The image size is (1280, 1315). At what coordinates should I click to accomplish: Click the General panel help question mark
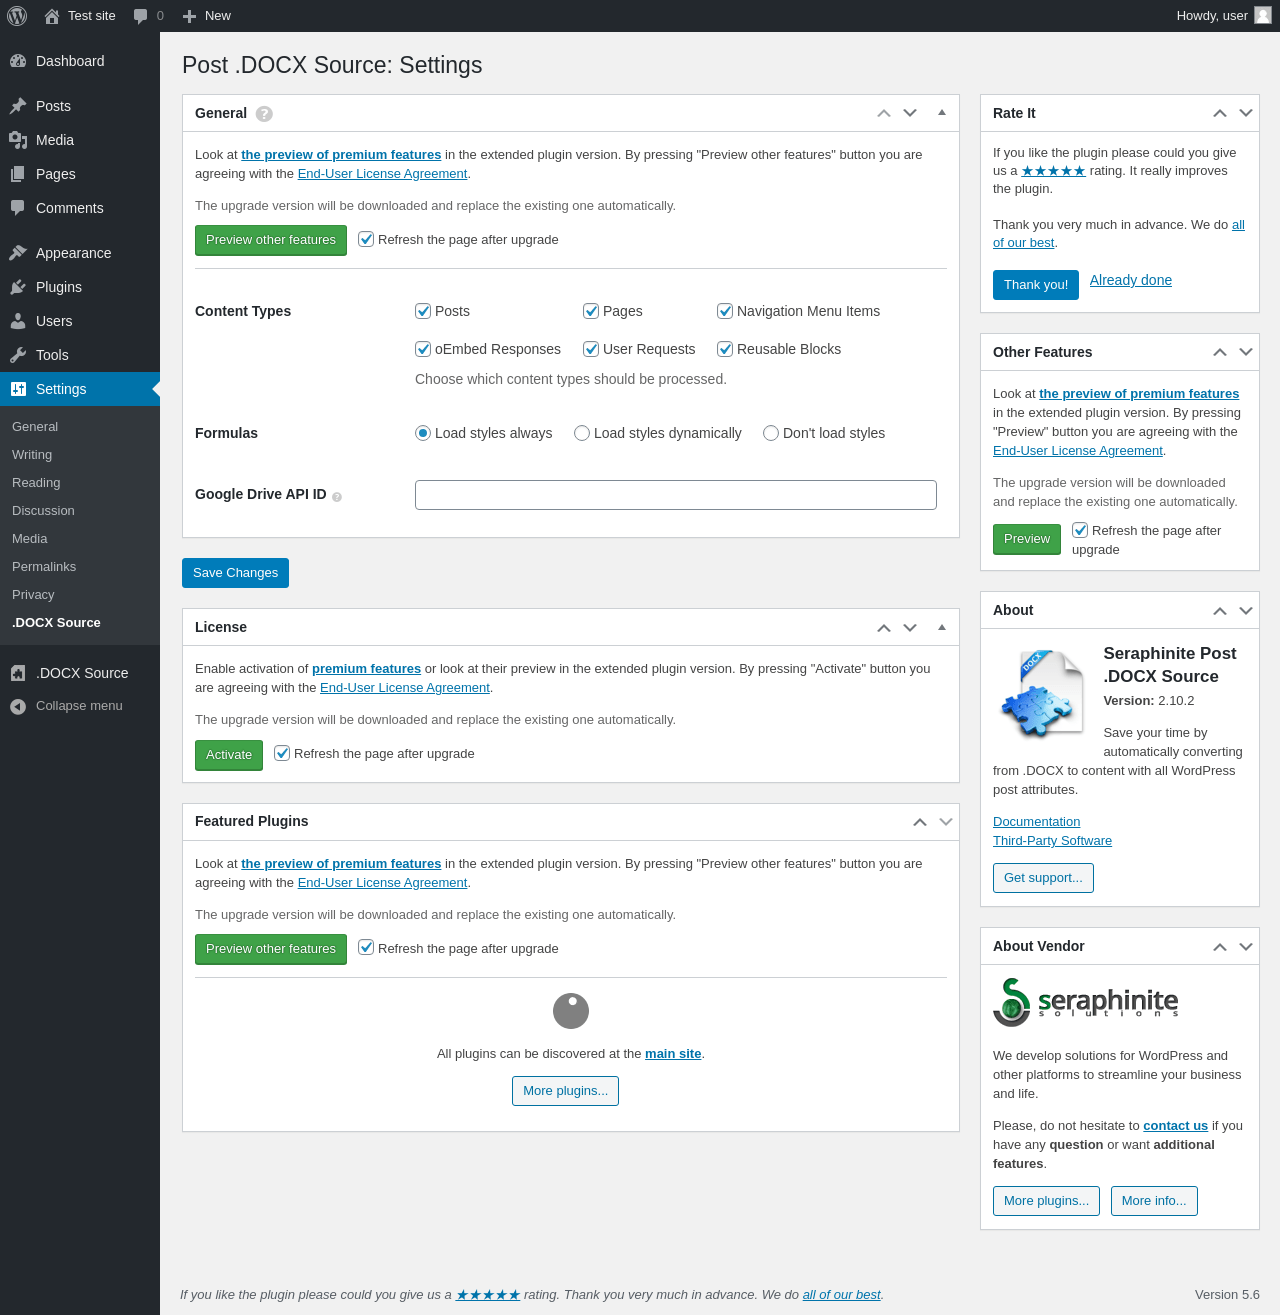coord(264,114)
